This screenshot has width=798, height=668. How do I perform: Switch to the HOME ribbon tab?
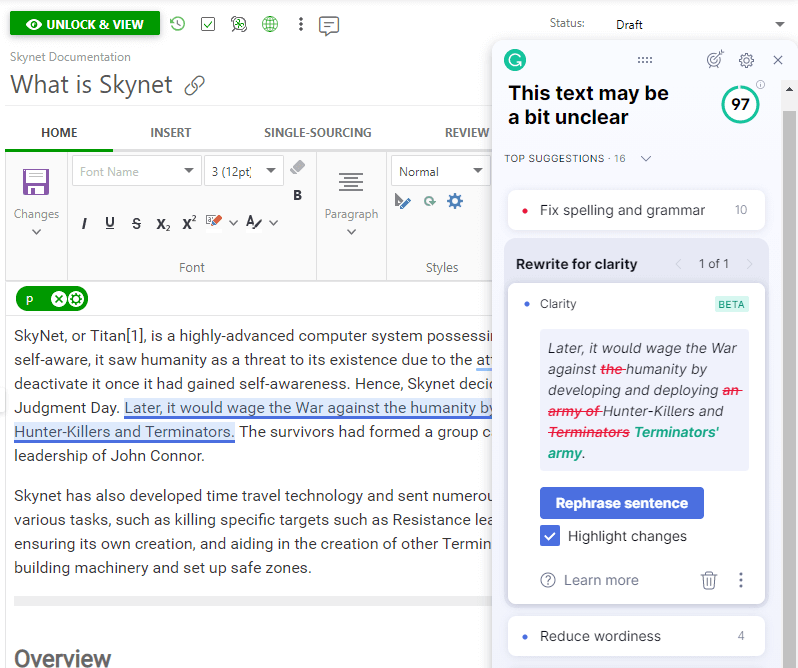pyautogui.click(x=59, y=133)
